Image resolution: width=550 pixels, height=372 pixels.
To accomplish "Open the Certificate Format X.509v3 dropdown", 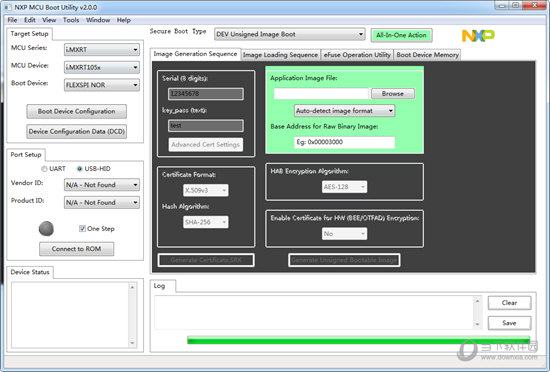I will tap(206, 190).
